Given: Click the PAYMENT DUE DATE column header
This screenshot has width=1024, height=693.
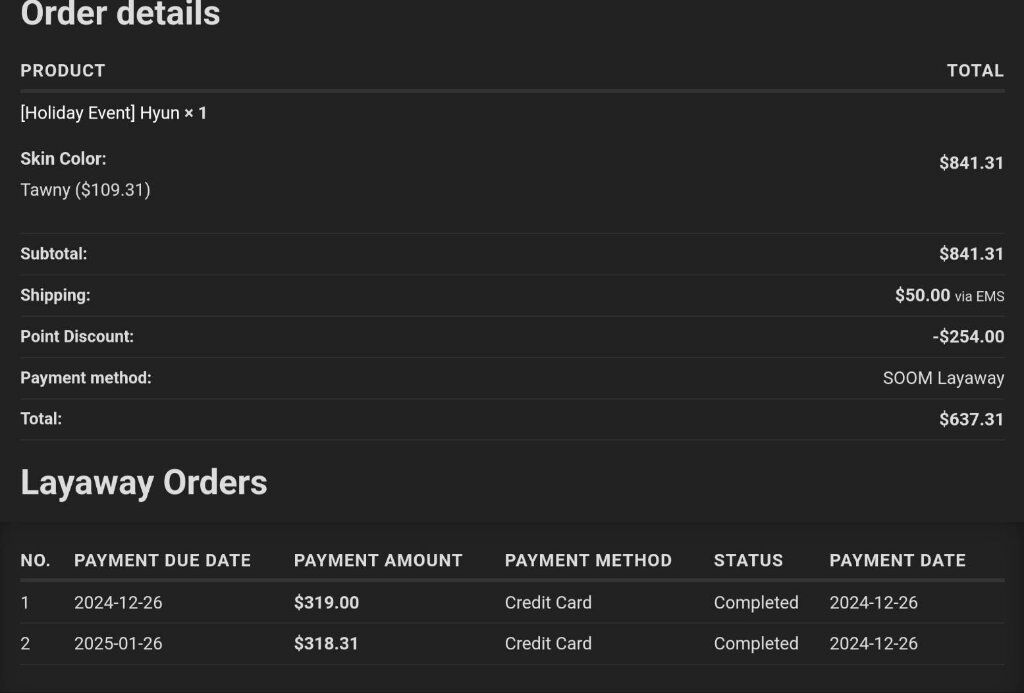Looking at the screenshot, I should click(163, 560).
